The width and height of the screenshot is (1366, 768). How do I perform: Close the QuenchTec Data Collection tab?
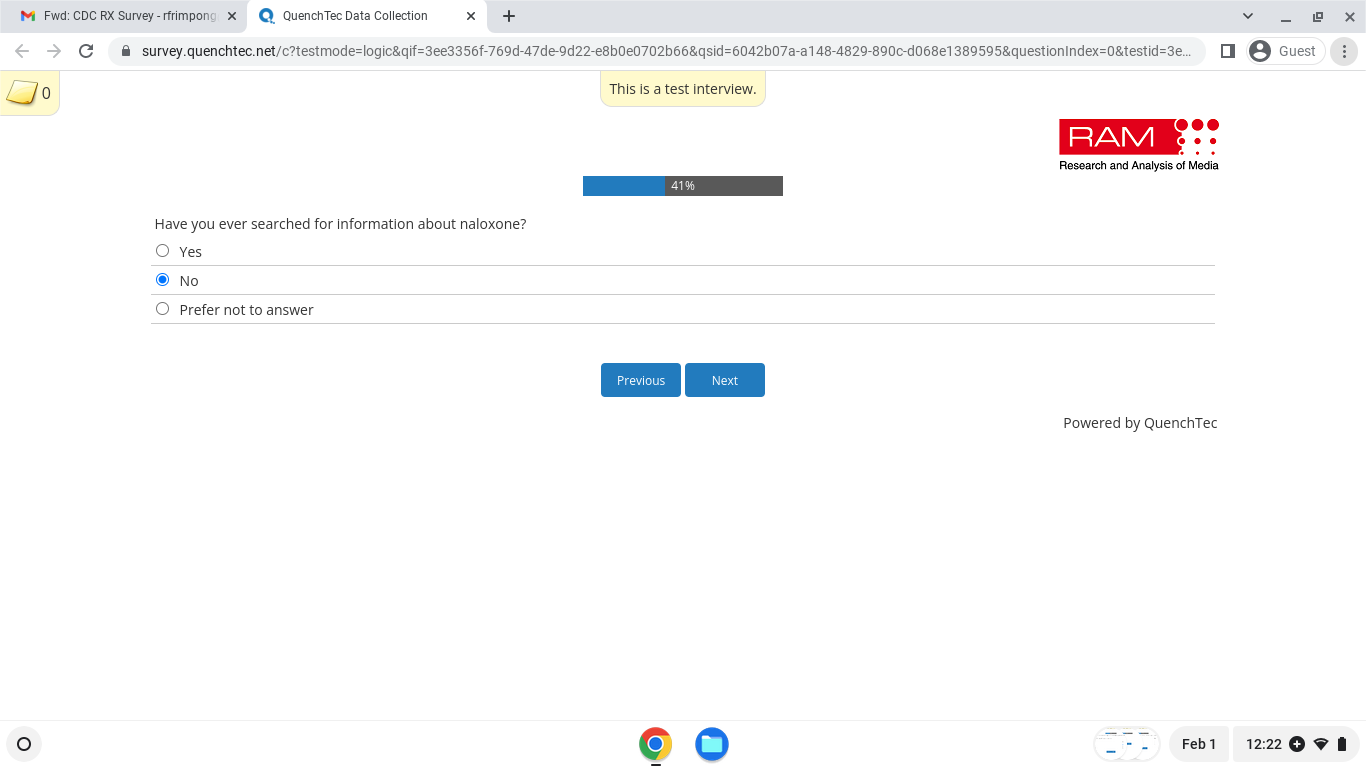pyautogui.click(x=471, y=16)
